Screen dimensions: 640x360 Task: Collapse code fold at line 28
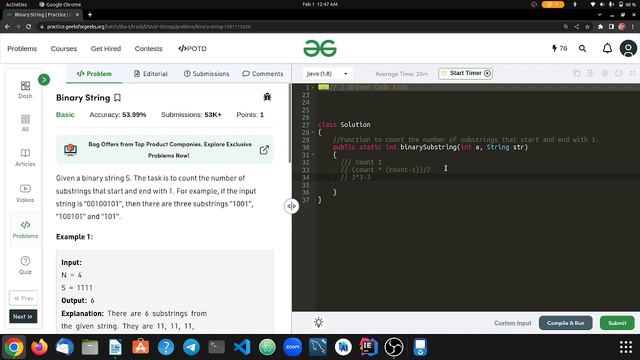click(313, 132)
